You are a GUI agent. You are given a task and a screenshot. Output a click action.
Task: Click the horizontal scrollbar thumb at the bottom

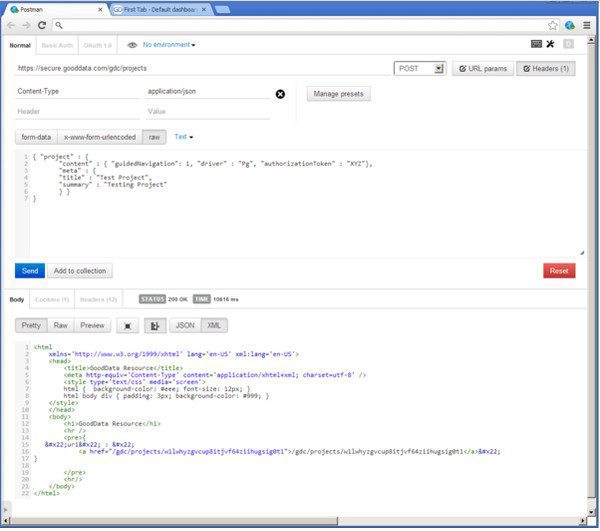(x=174, y=521)
